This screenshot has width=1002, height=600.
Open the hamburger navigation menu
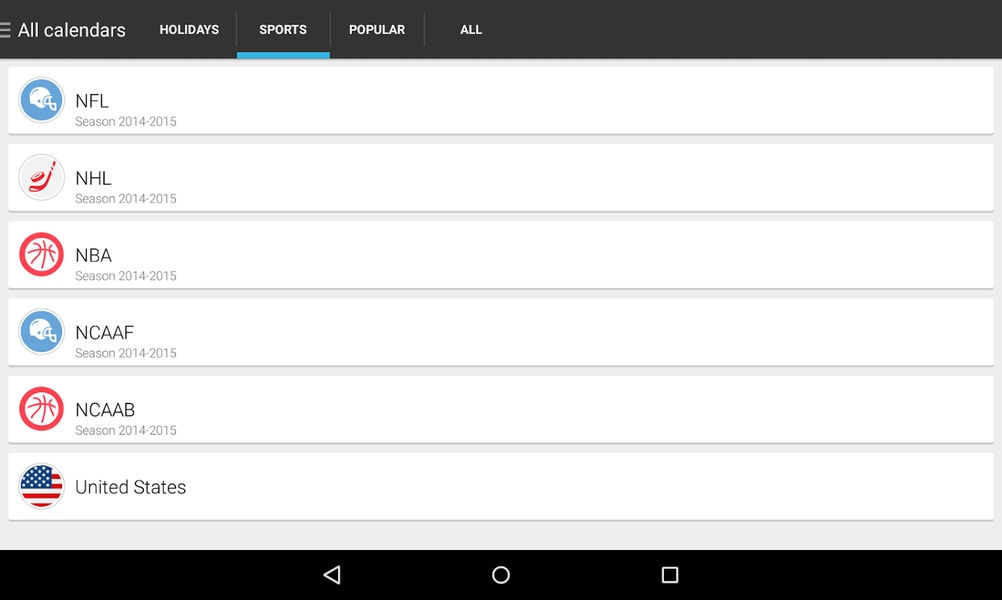tap(5, 29)
